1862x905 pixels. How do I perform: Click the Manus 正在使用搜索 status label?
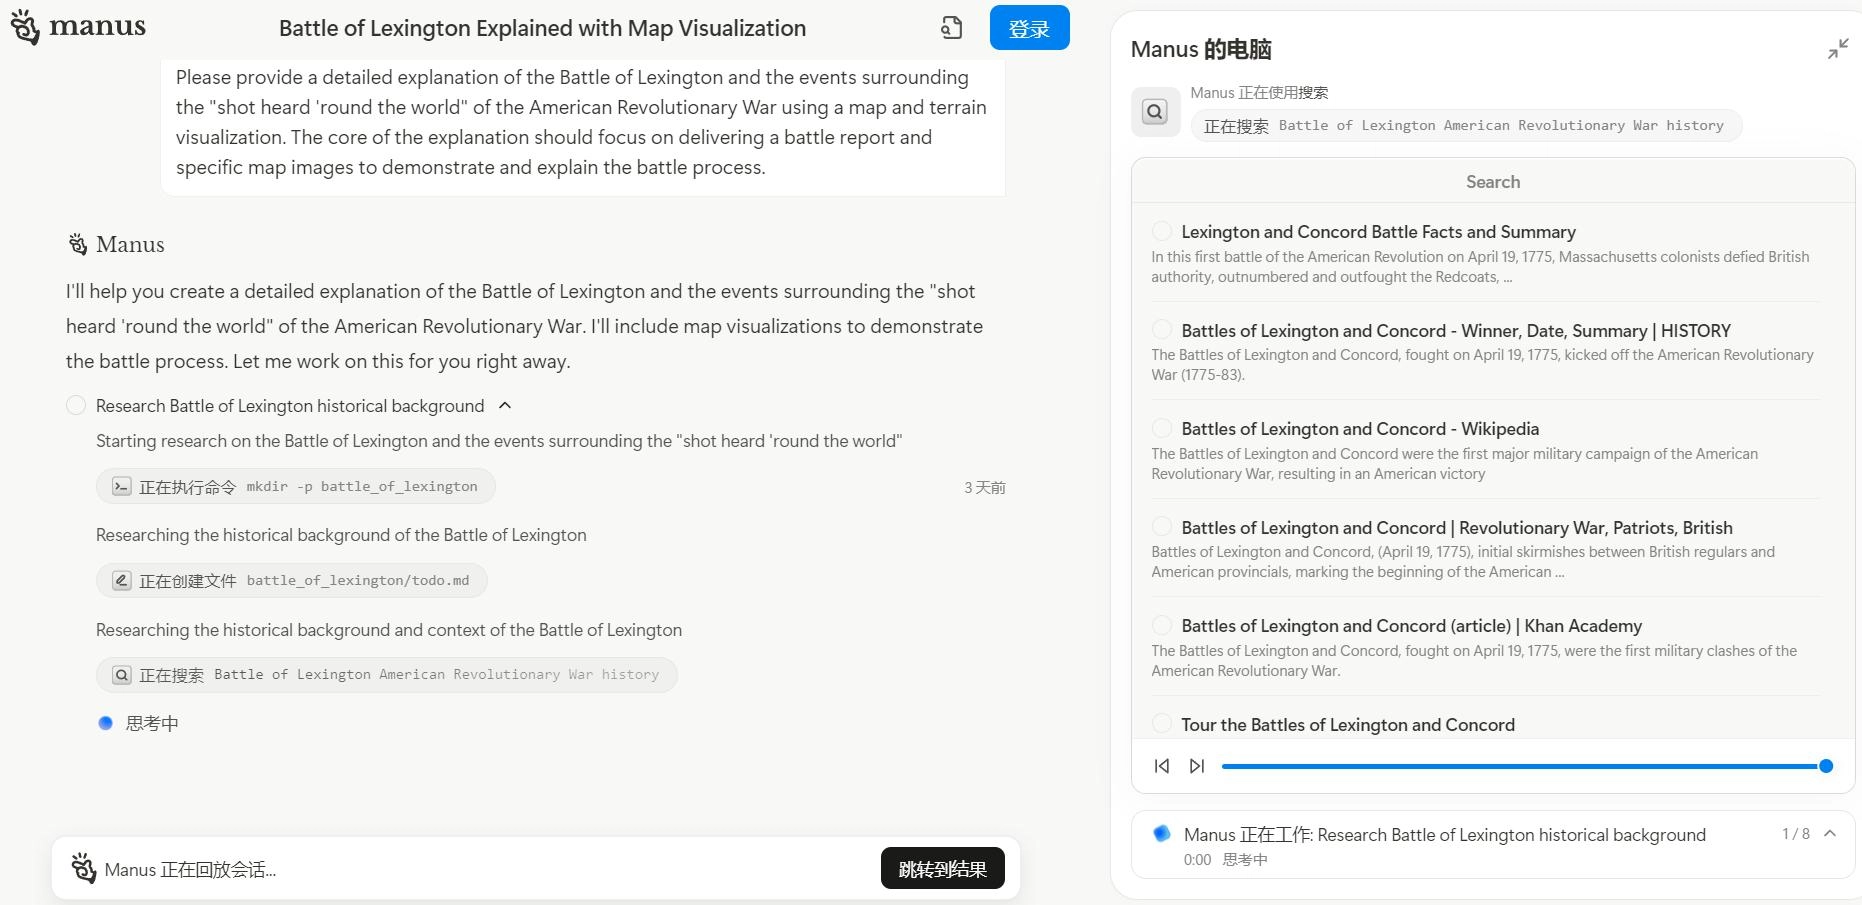[x=1259, y=93]
